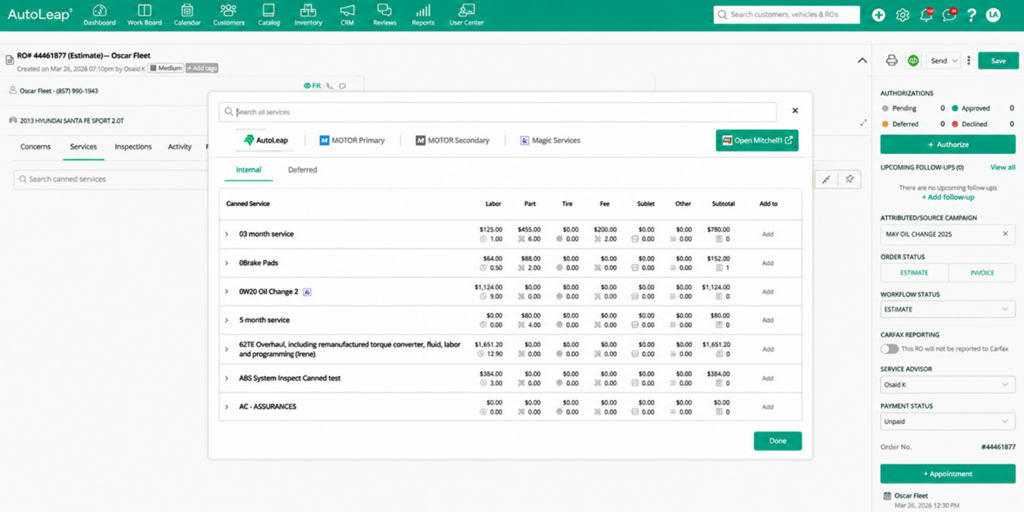1024x512 pixels.
Task: Click the QuickBooks sync icon
Action: pos(913,61)
